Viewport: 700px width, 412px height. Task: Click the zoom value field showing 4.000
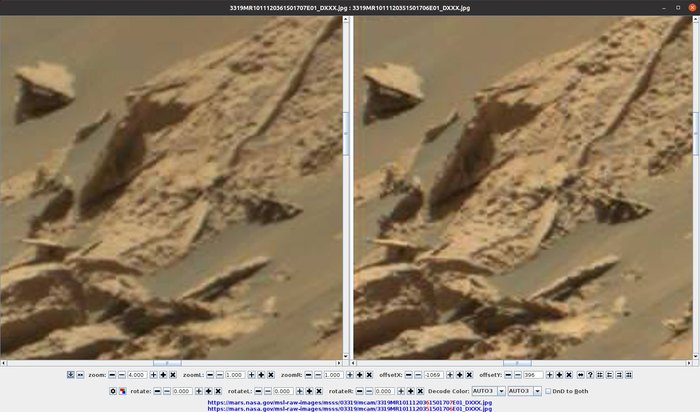[x=137, y=375]
